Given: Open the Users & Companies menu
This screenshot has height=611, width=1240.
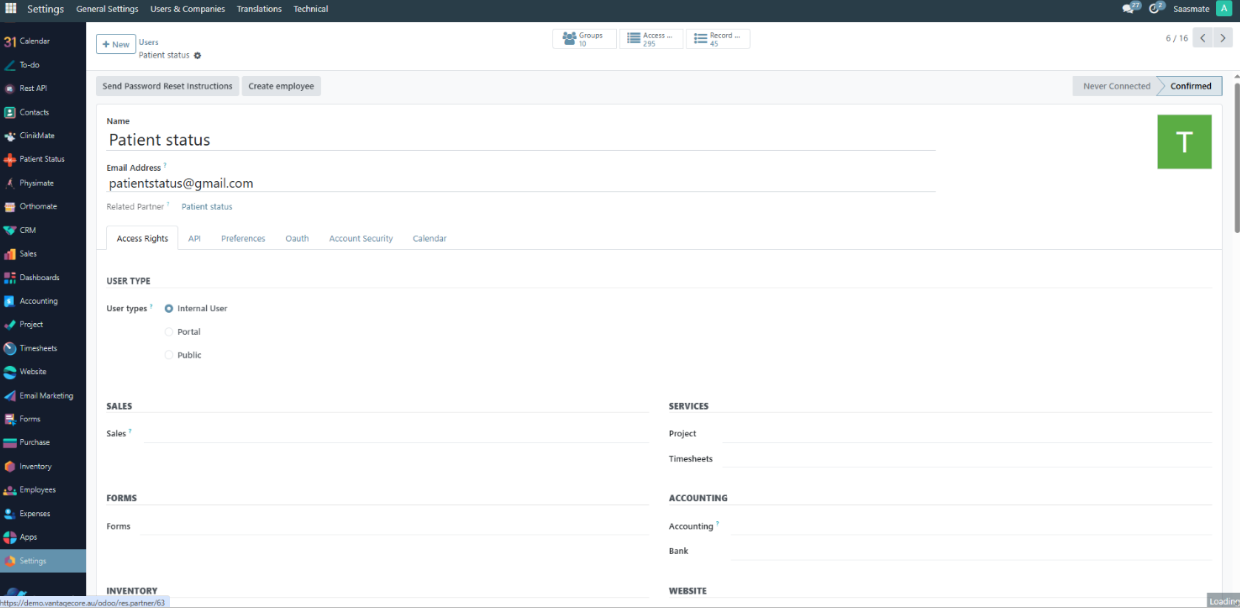Looking at the screenshot, I should coord(187,9).
